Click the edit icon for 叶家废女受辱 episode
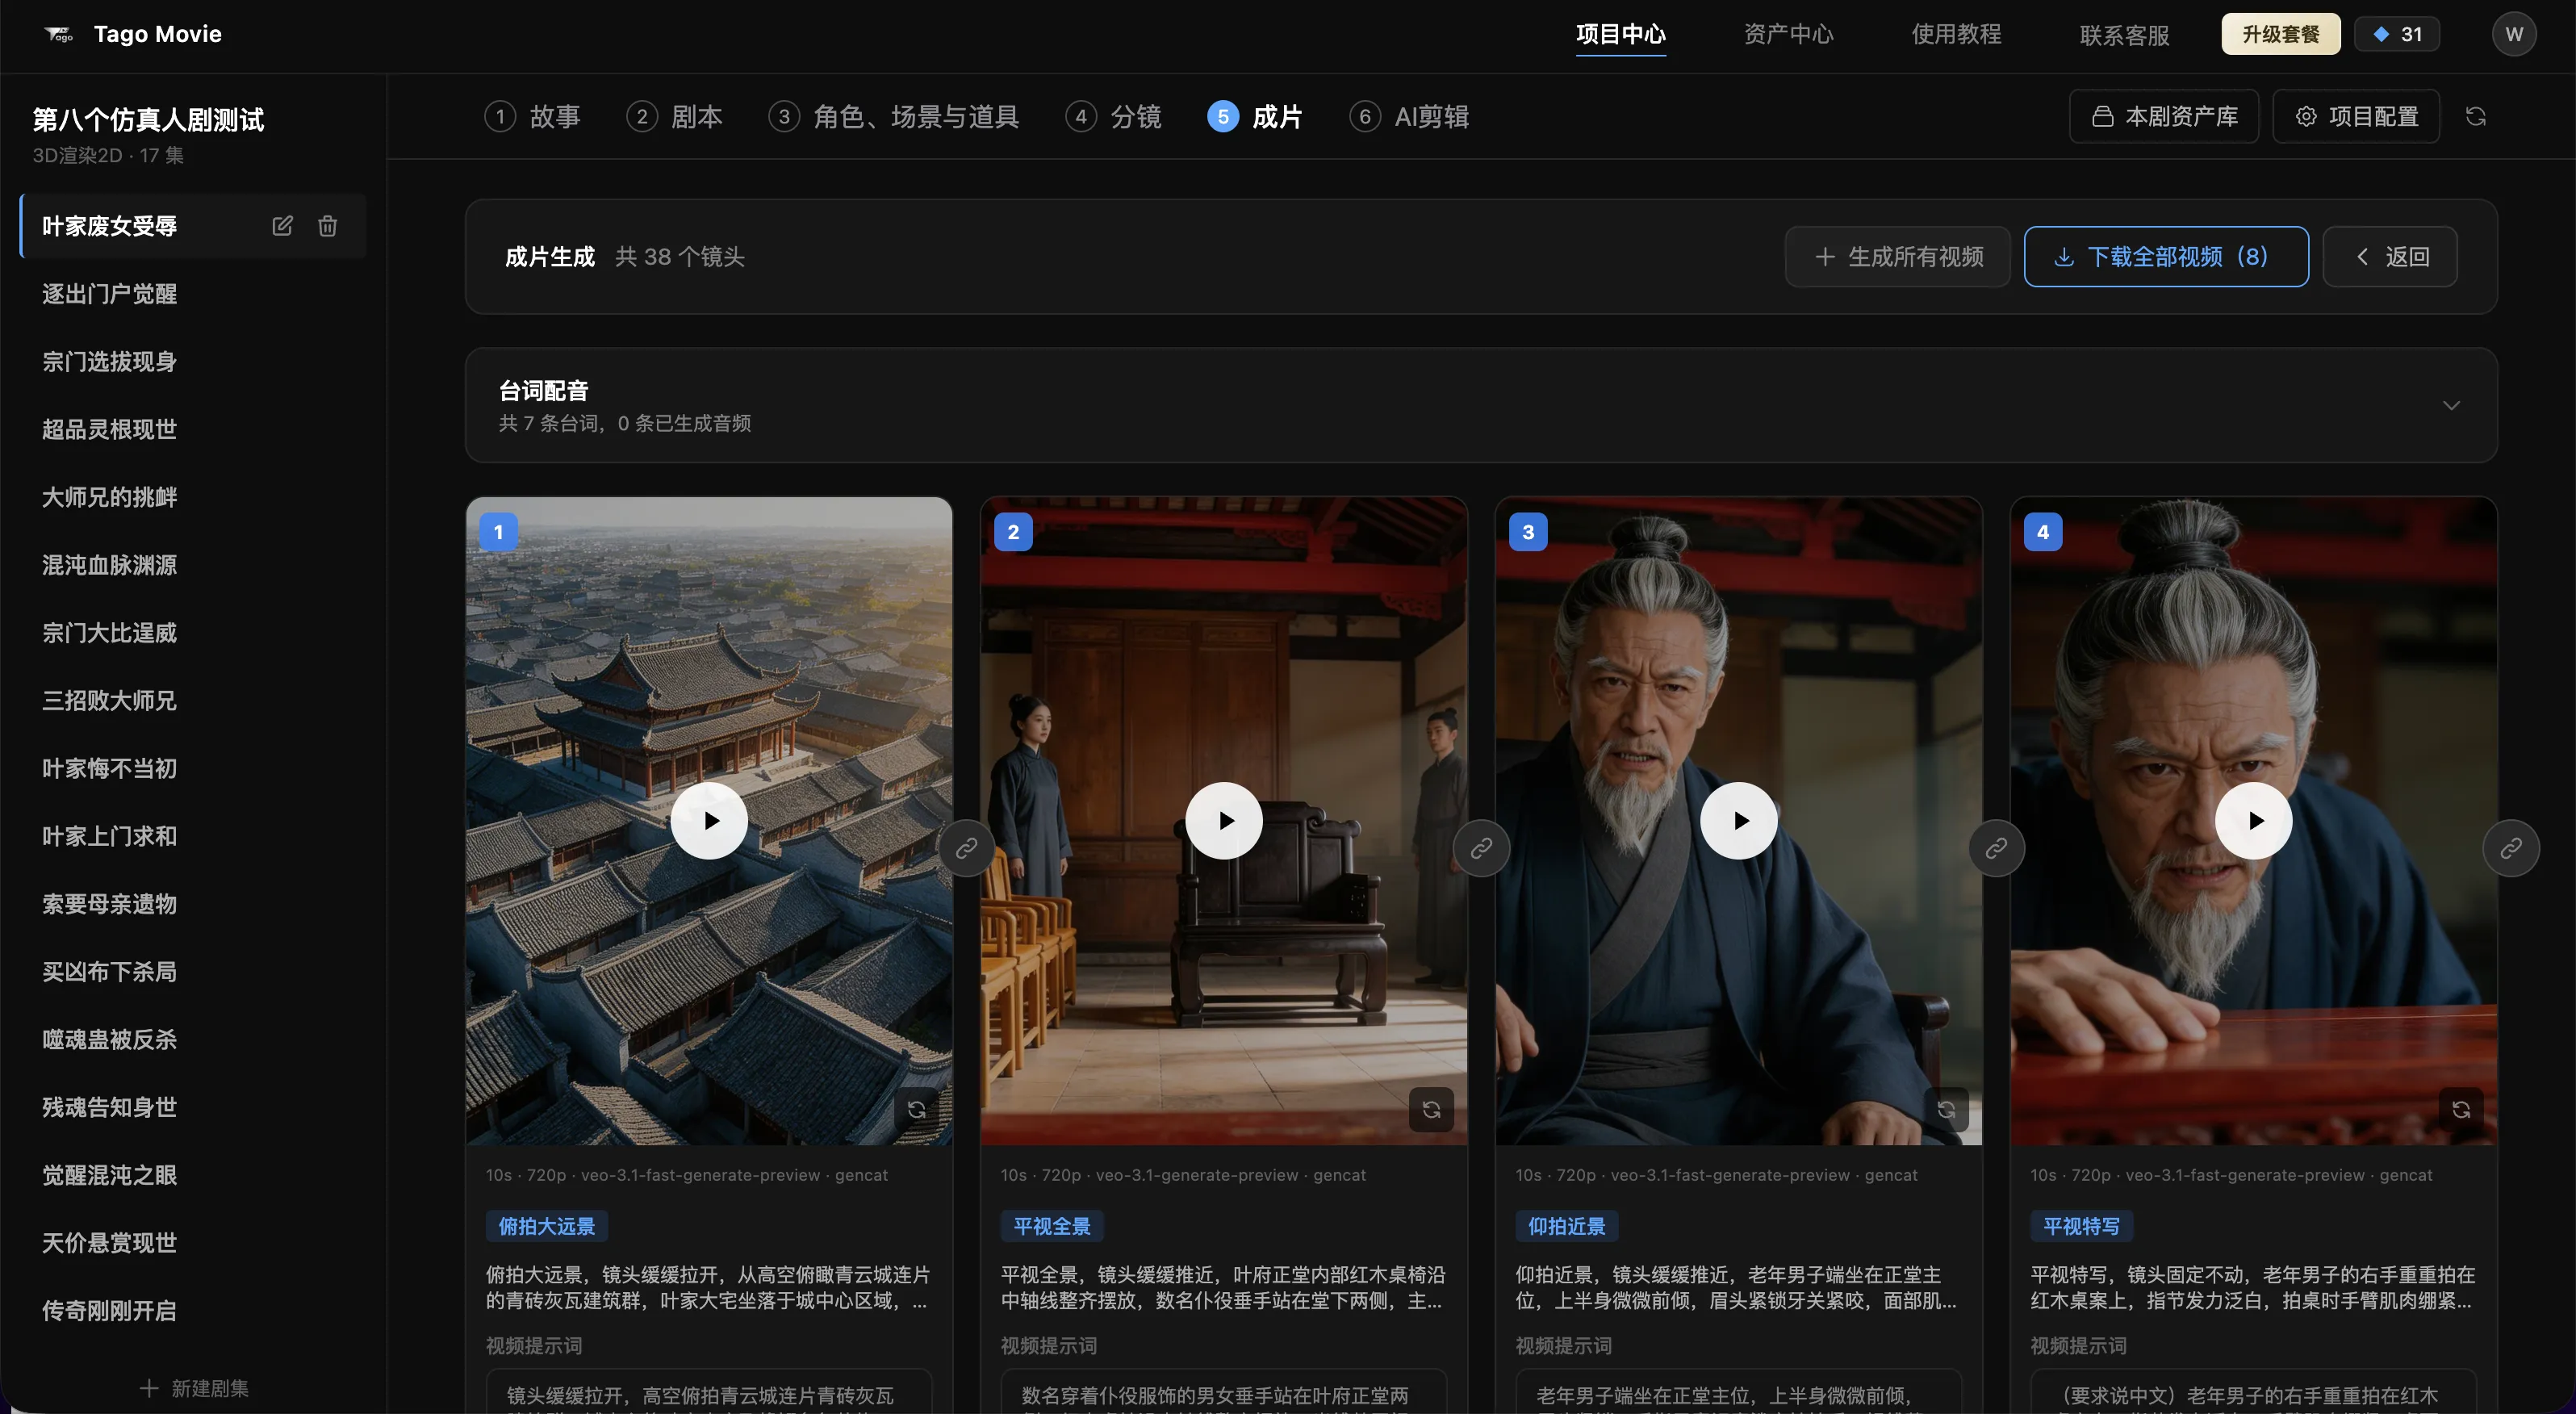This screenshot has height=1414, width=2576. click(x=282, y=226)
